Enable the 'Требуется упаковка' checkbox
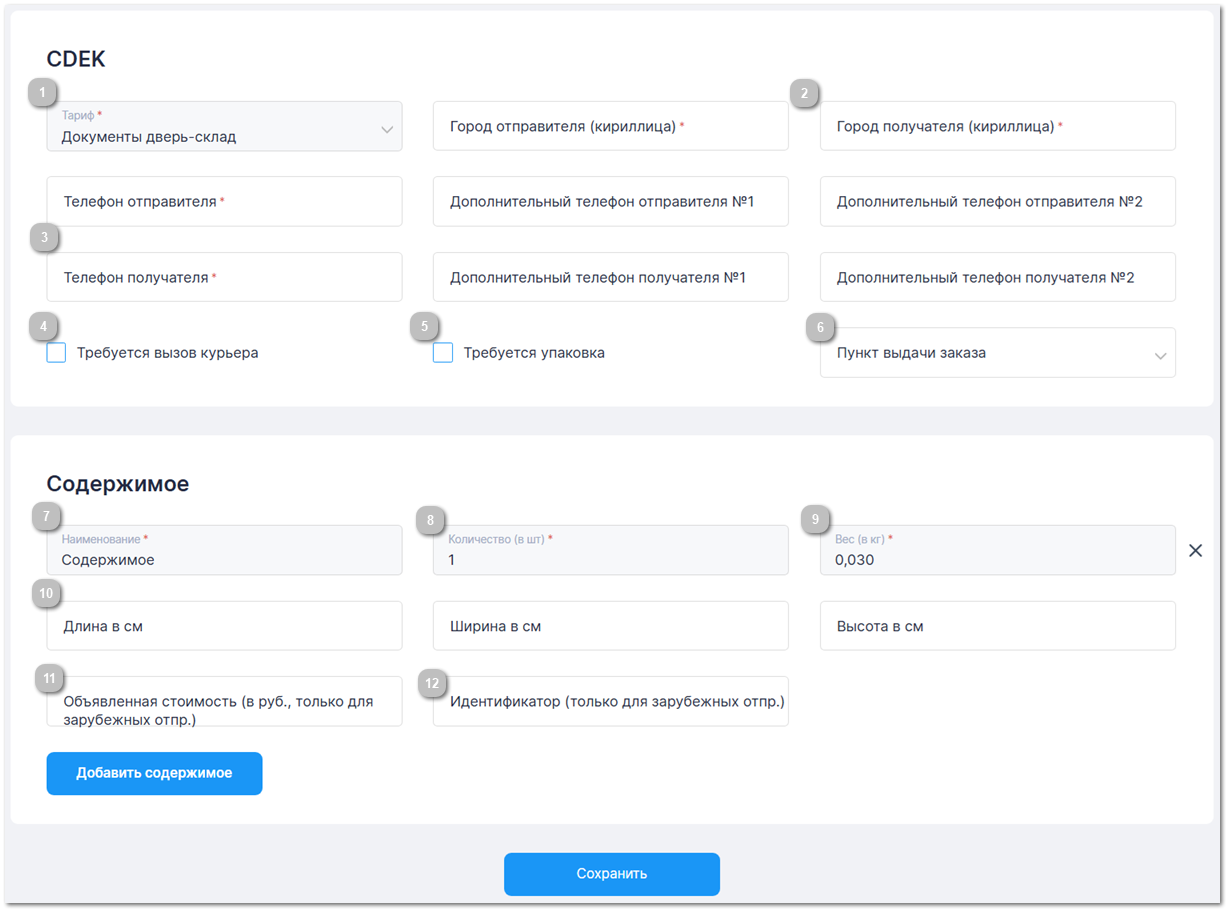1229x912 pixels. (443, 353)
